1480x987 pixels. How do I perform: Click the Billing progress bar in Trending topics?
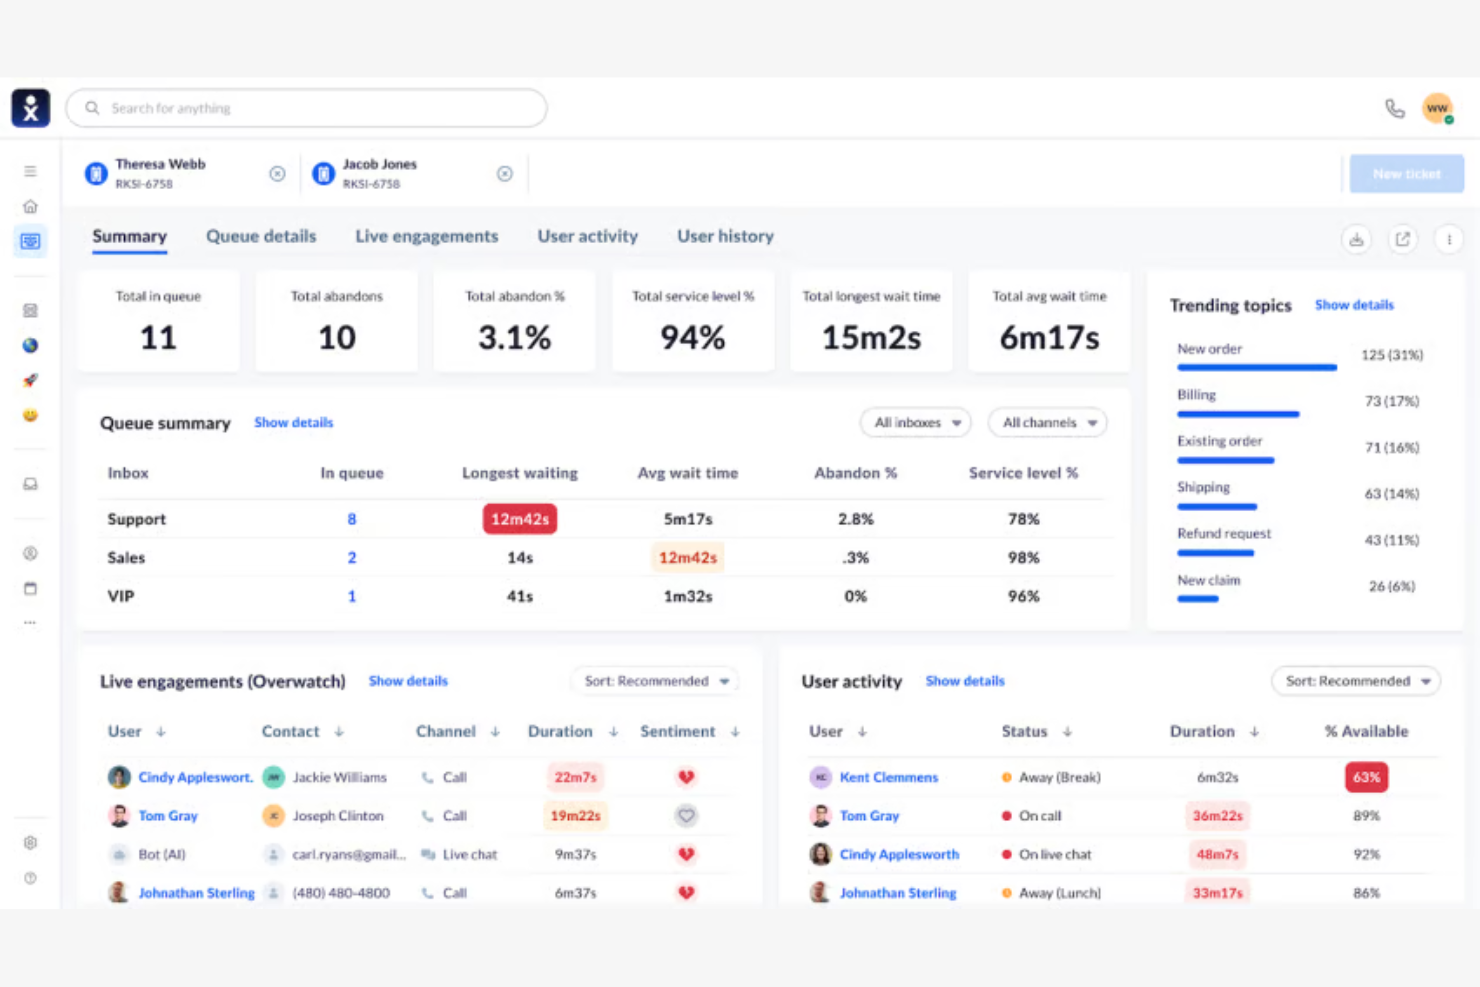pyautogui.click(x=1238, y=413)
